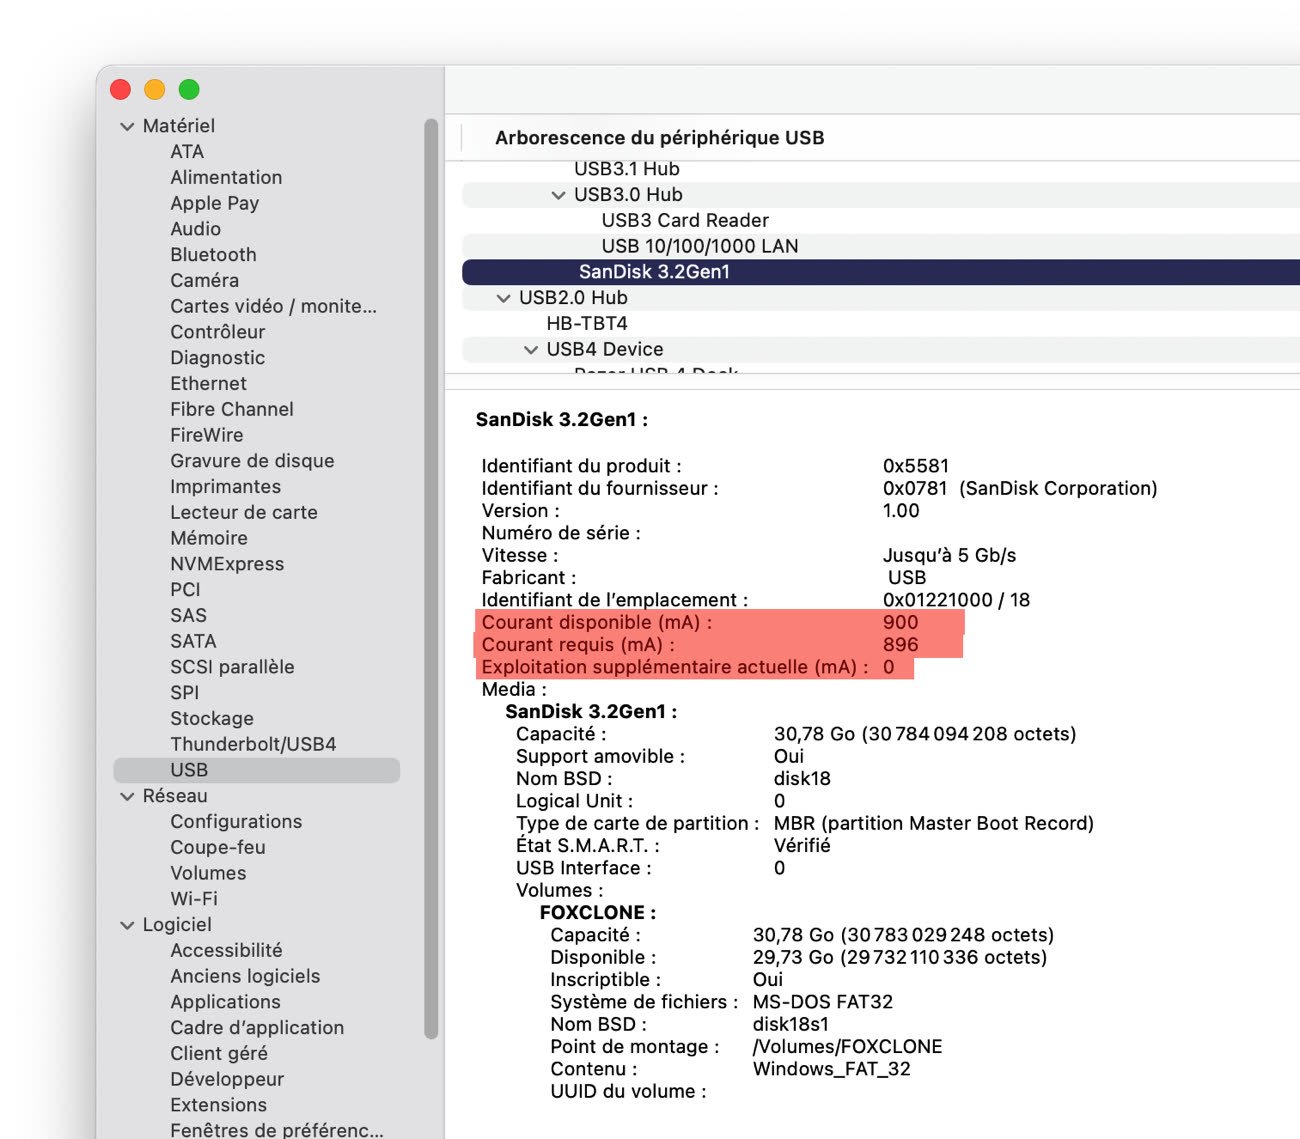Click the sidebar vertical scrollbar
The image size is (1300, 1139).
pyautogui.click(x=431, y=578)
